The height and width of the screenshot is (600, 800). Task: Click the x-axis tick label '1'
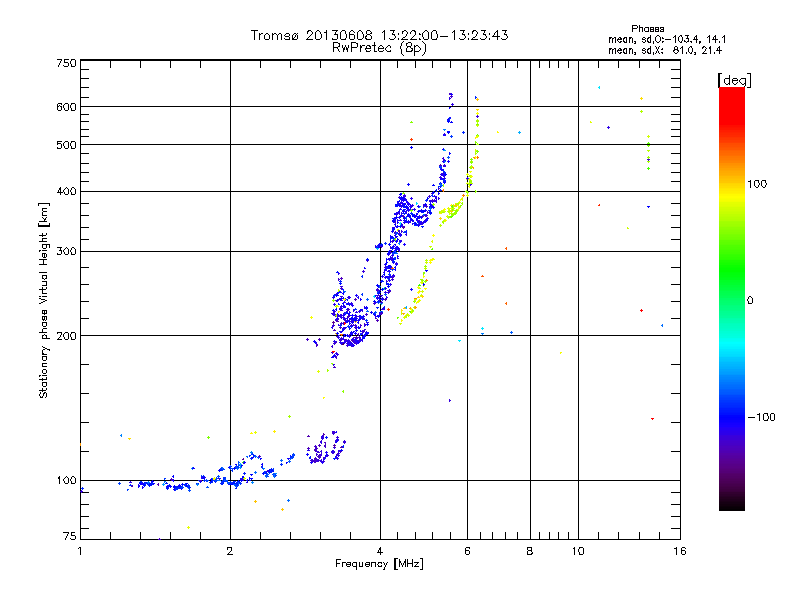[80, 551]
